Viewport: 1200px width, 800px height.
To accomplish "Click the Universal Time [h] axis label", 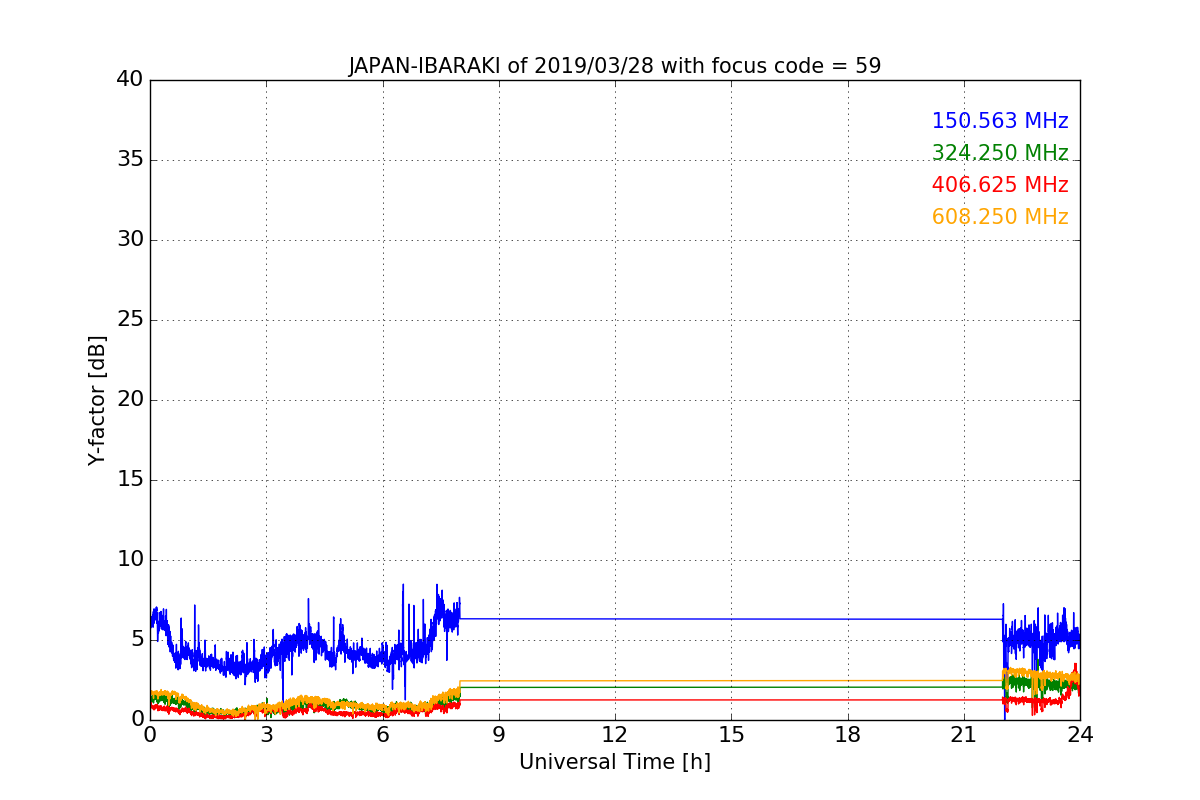I will [x=615, y=762].
